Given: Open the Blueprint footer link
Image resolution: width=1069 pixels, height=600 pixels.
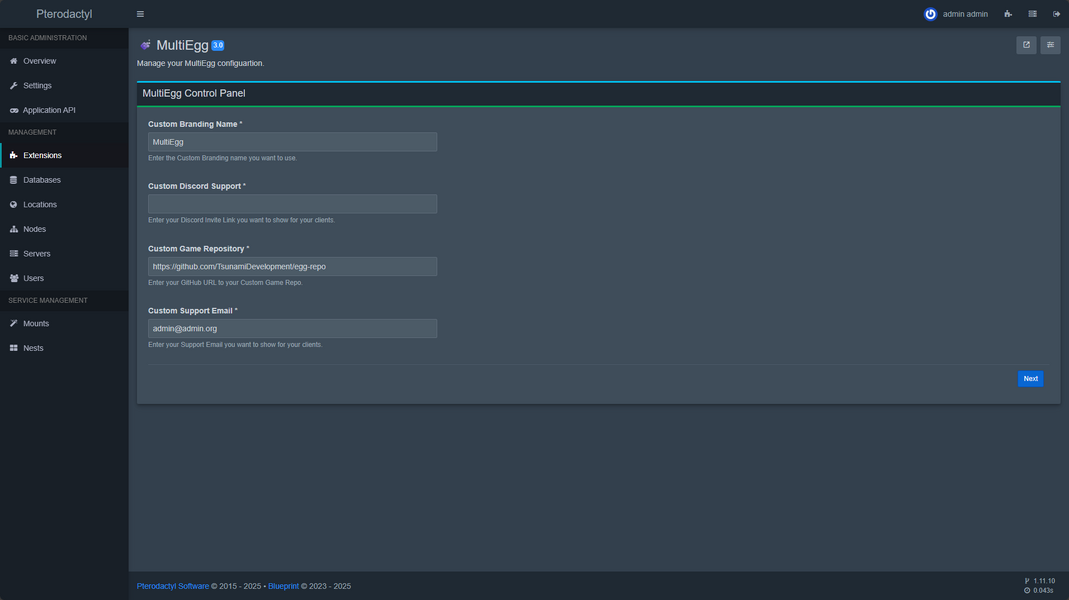Looking at the screenshot, I should click(284, 586).
